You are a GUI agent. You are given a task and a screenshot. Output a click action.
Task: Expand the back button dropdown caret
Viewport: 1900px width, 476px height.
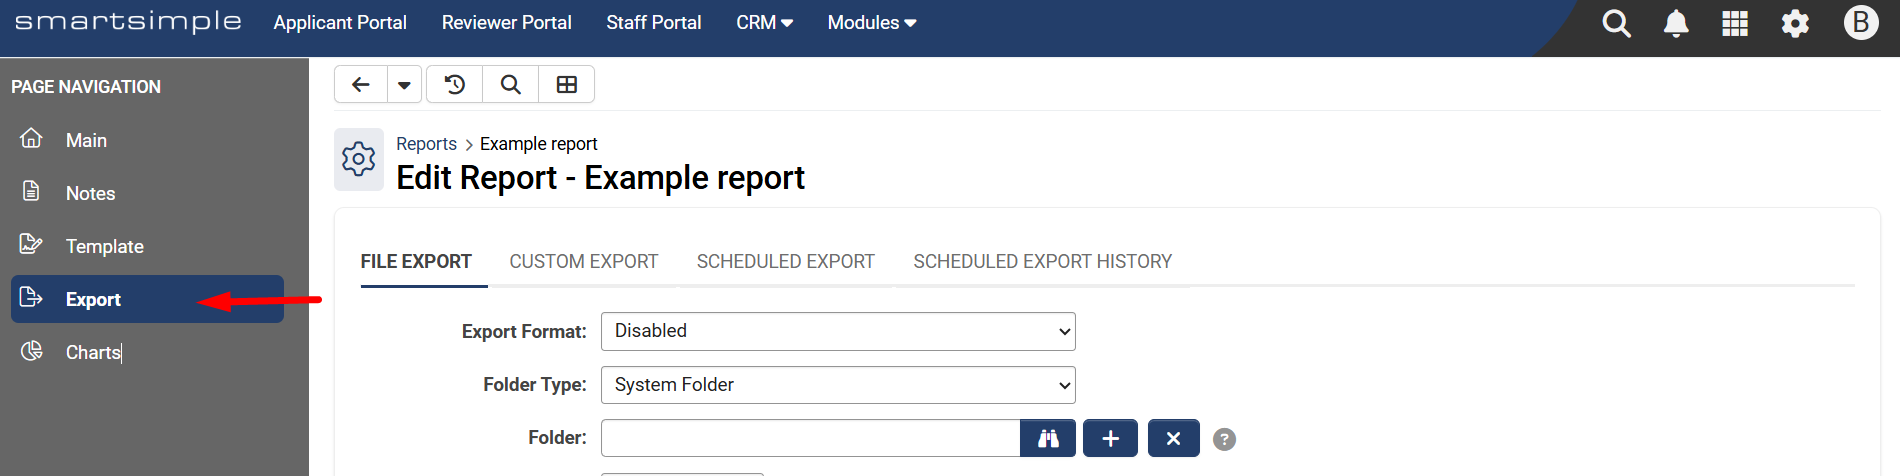pyautogui.click(x=404, y=85)
